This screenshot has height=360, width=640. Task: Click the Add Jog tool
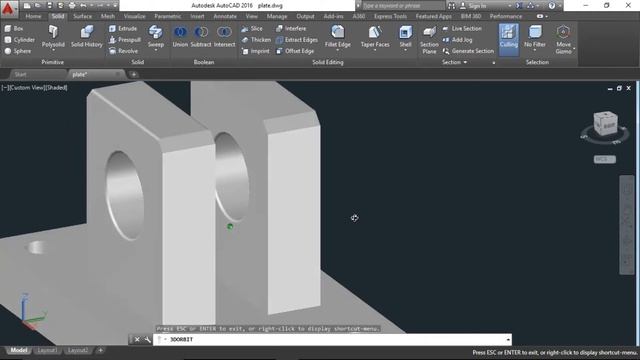(457, 40)
